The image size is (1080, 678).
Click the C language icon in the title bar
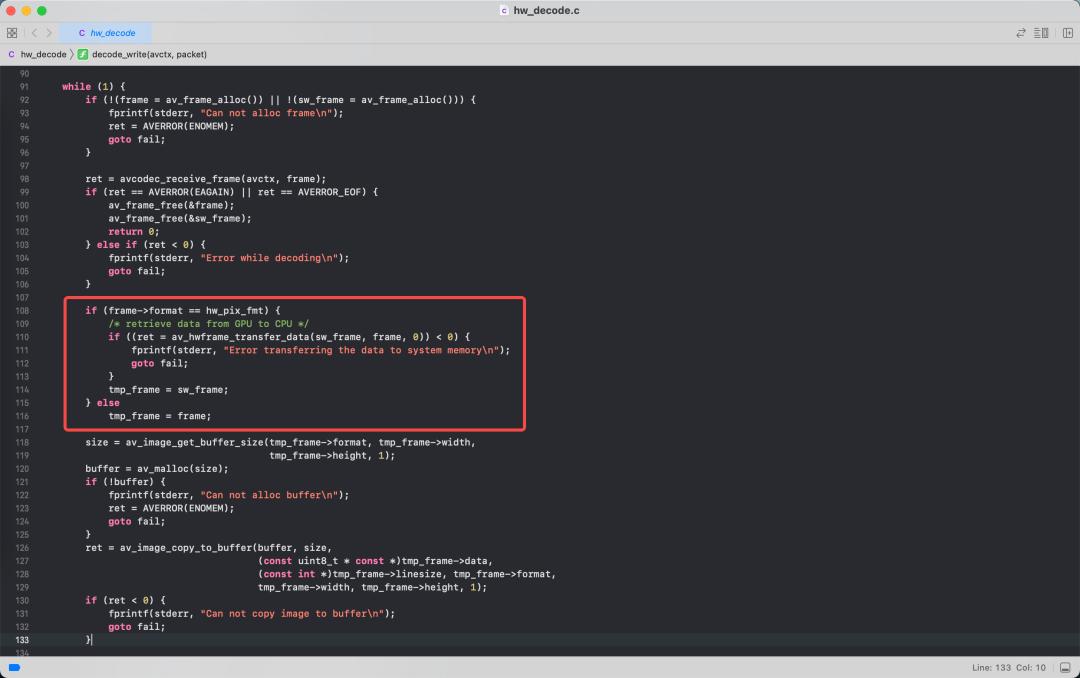[503, 11]
